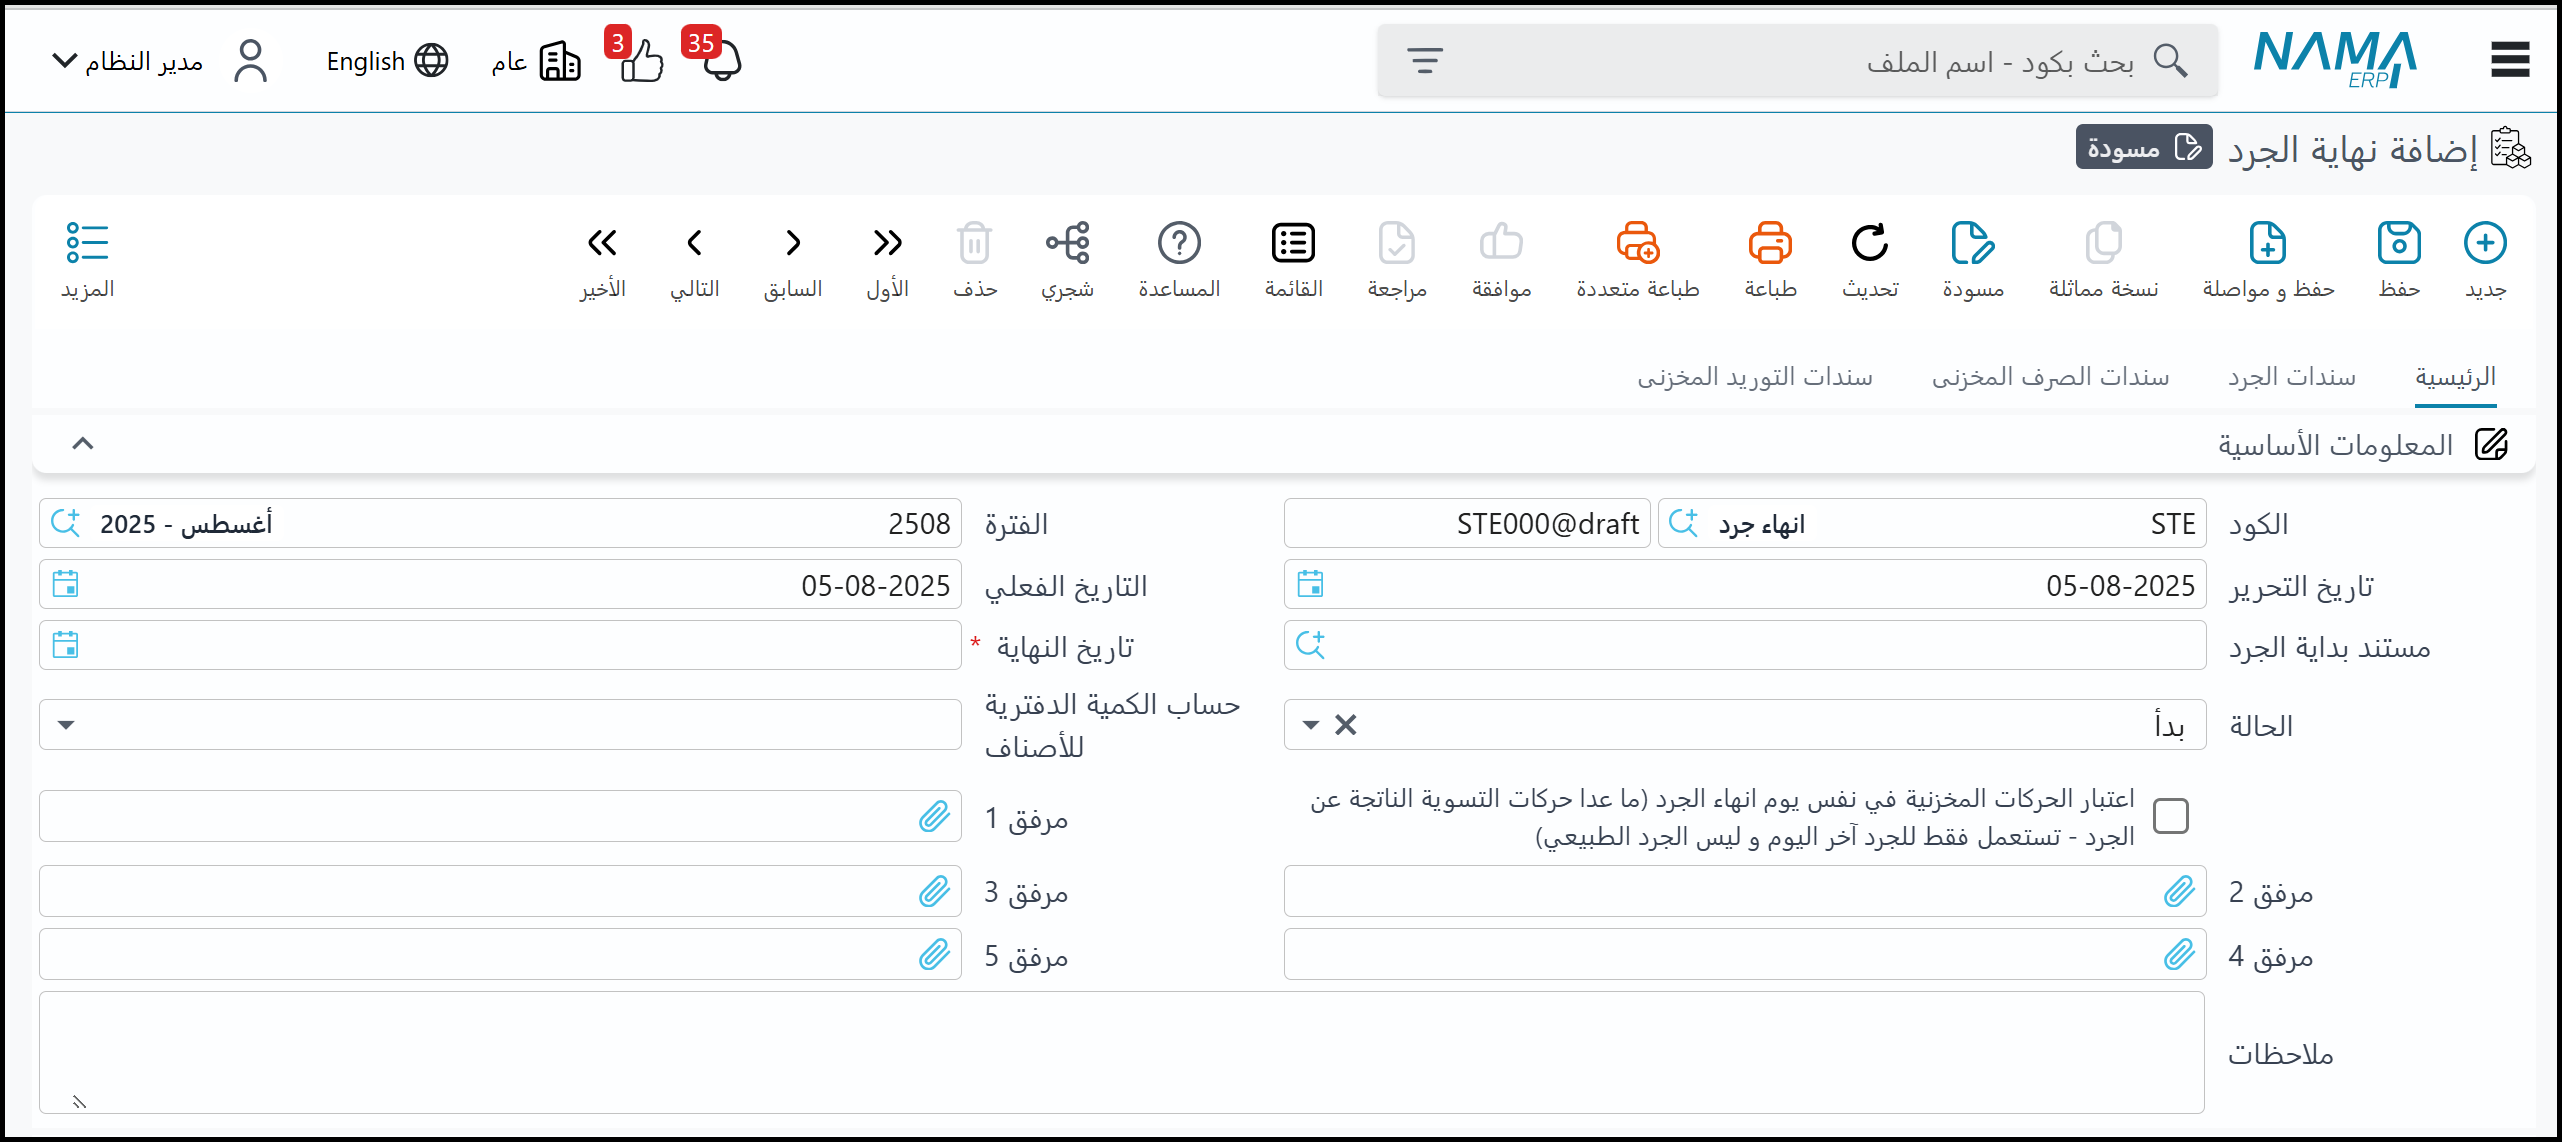The image size is (2562, 1142).
Task: Click the Save (حفظ) toolbar icon
Action: tap(2398, 243)
